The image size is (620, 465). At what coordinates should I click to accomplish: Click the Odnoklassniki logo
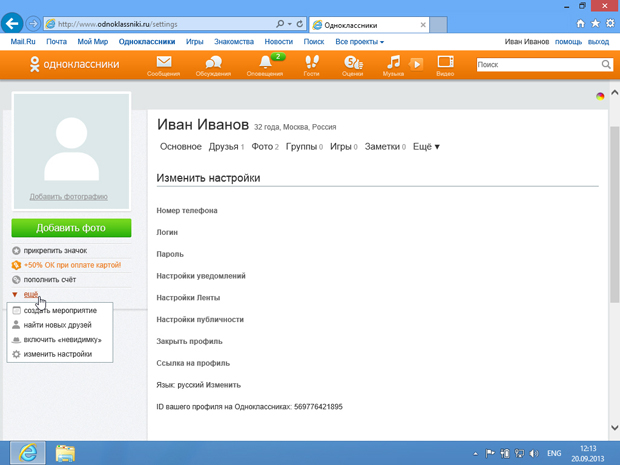tap(74, 64)
